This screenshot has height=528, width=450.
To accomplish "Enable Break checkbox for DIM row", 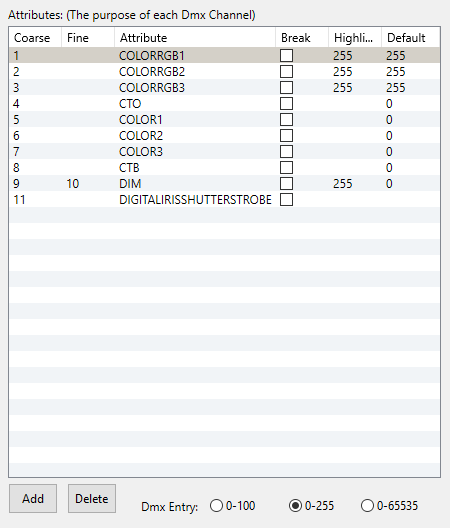I will click(x=286, y=184).
